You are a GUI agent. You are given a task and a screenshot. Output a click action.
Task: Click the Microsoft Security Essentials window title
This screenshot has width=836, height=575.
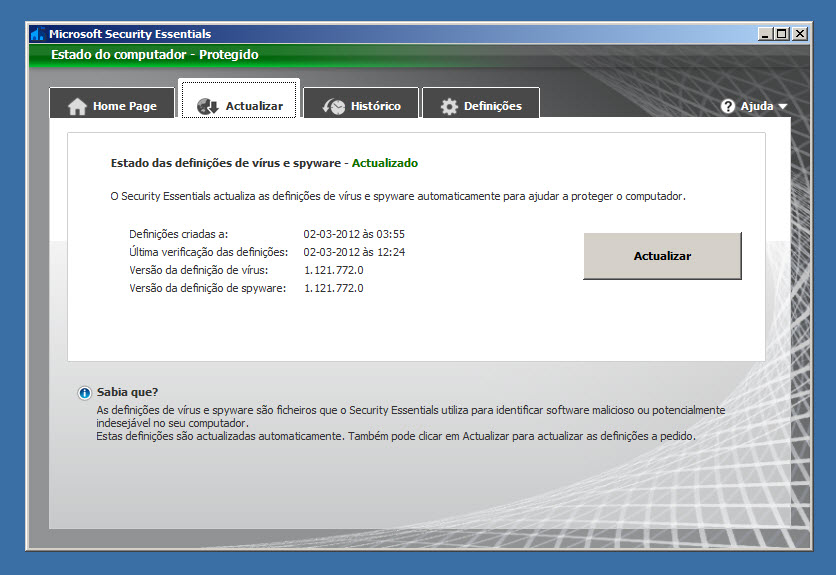[x=130, y=34]
